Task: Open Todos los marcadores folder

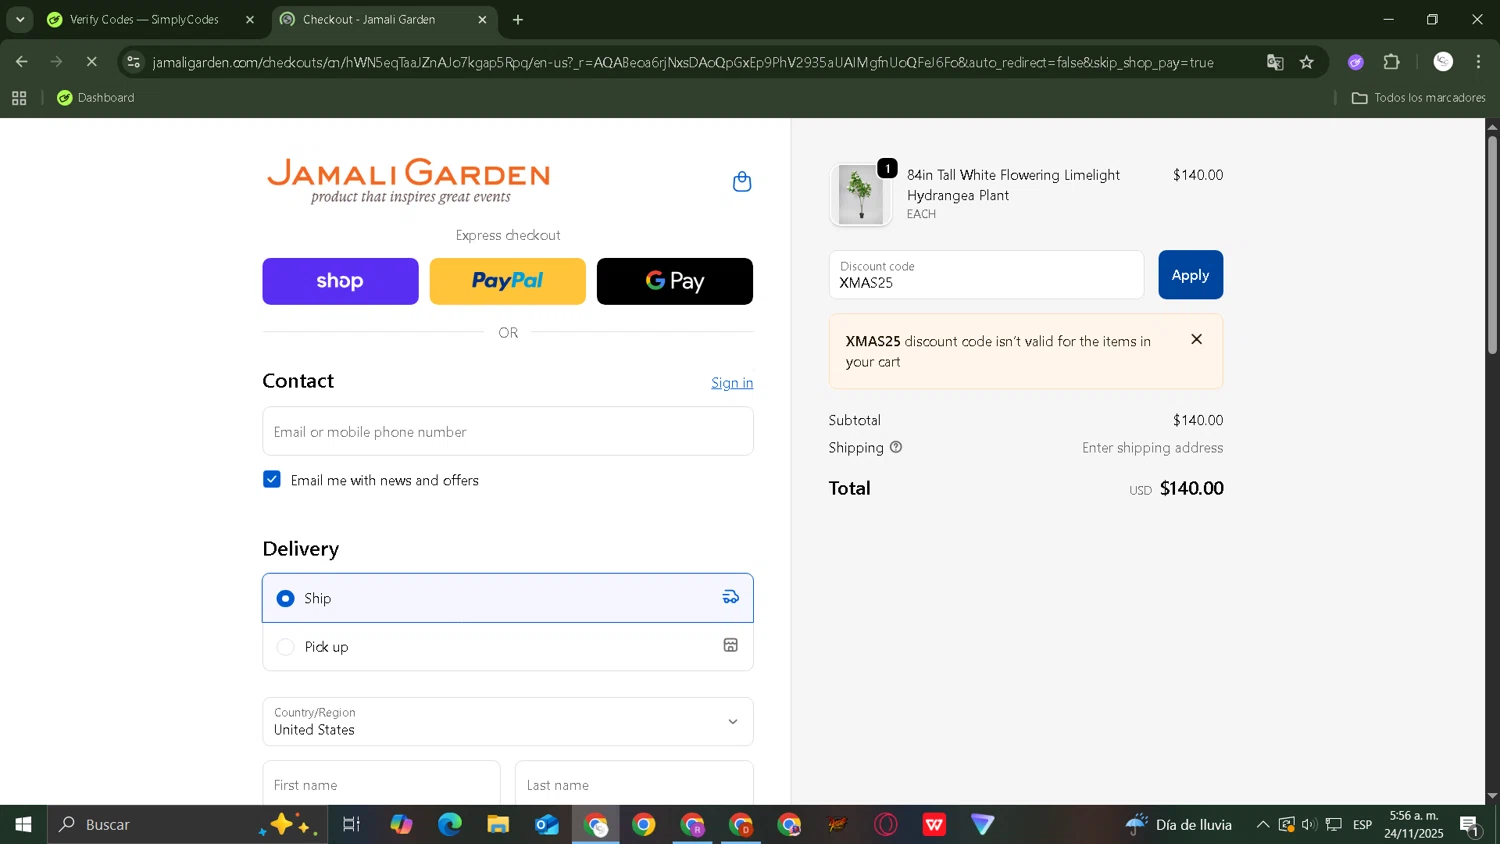Action: coord(1418,98)
